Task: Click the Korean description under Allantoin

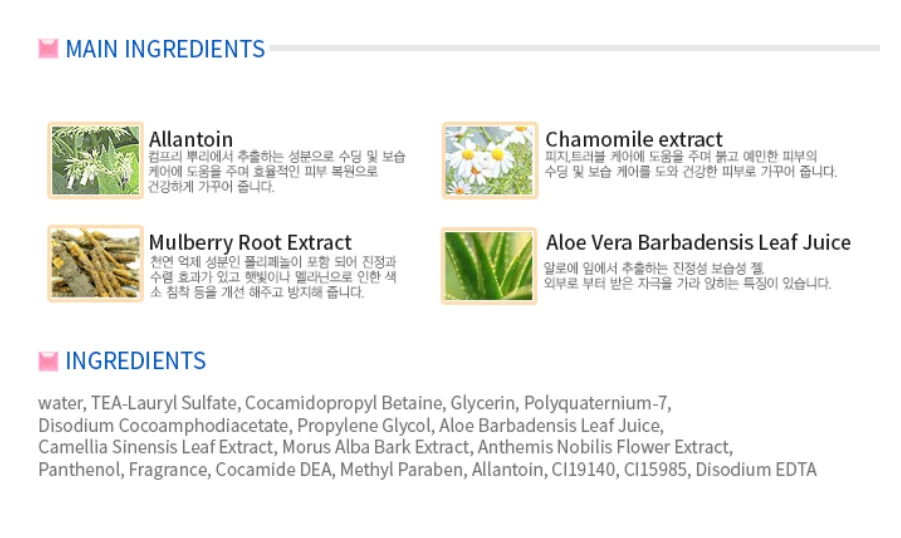Action: click(x=277, y=172)
